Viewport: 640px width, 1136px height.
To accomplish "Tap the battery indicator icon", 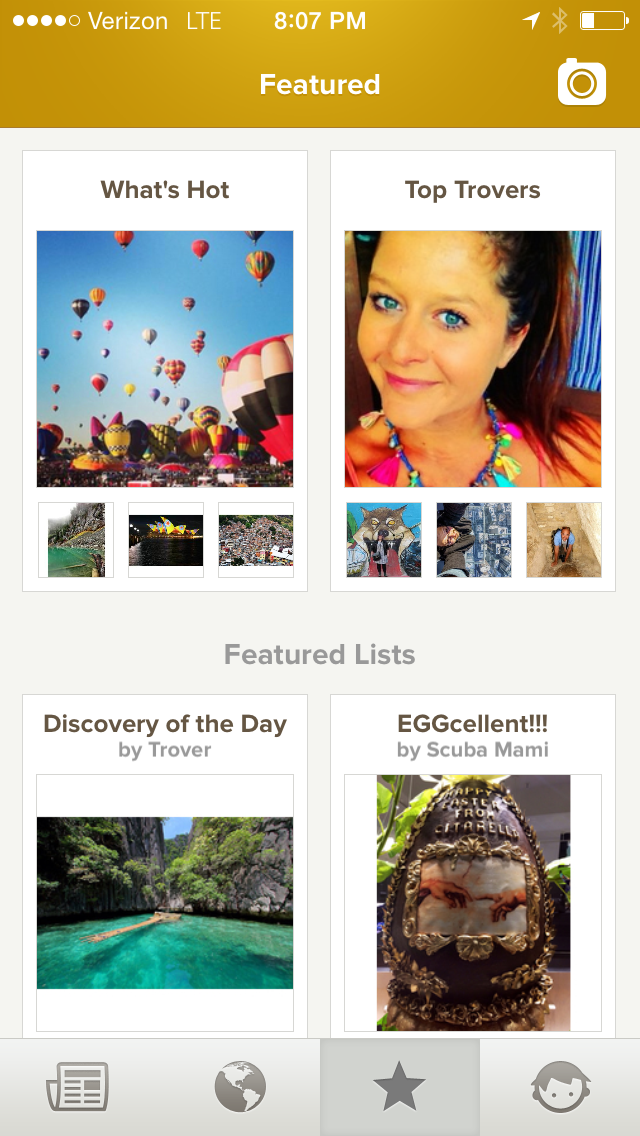I will 601,21.
